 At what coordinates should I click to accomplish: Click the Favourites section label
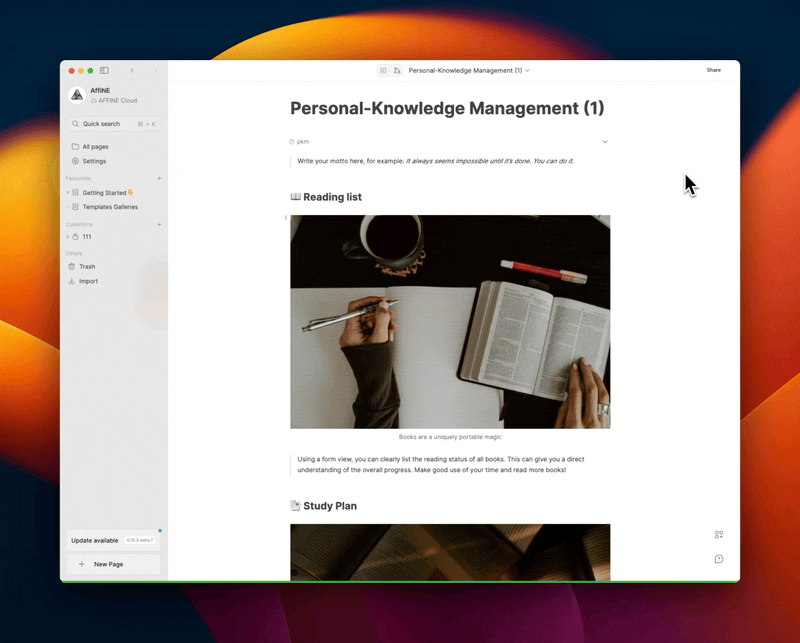(78, 178)
